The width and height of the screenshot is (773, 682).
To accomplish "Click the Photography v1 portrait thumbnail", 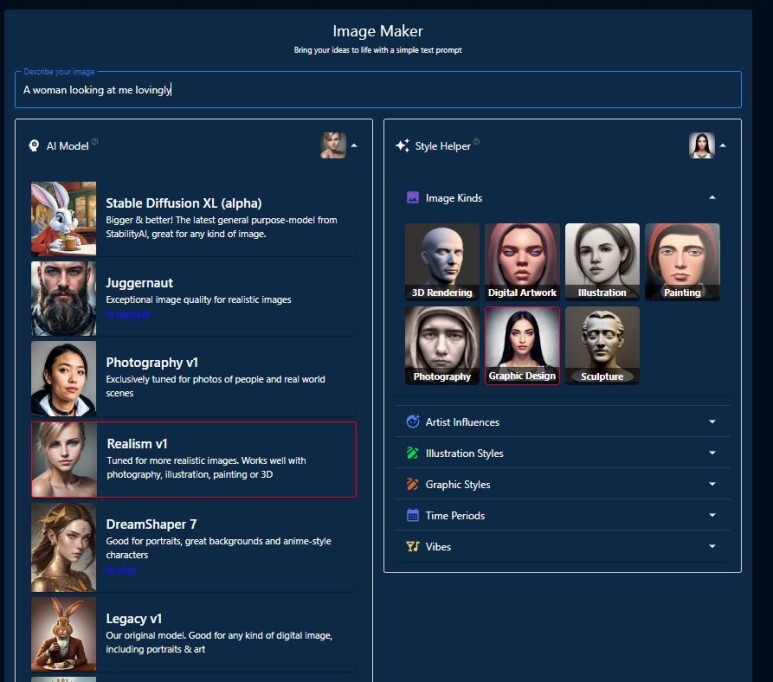I will (64, 378).
